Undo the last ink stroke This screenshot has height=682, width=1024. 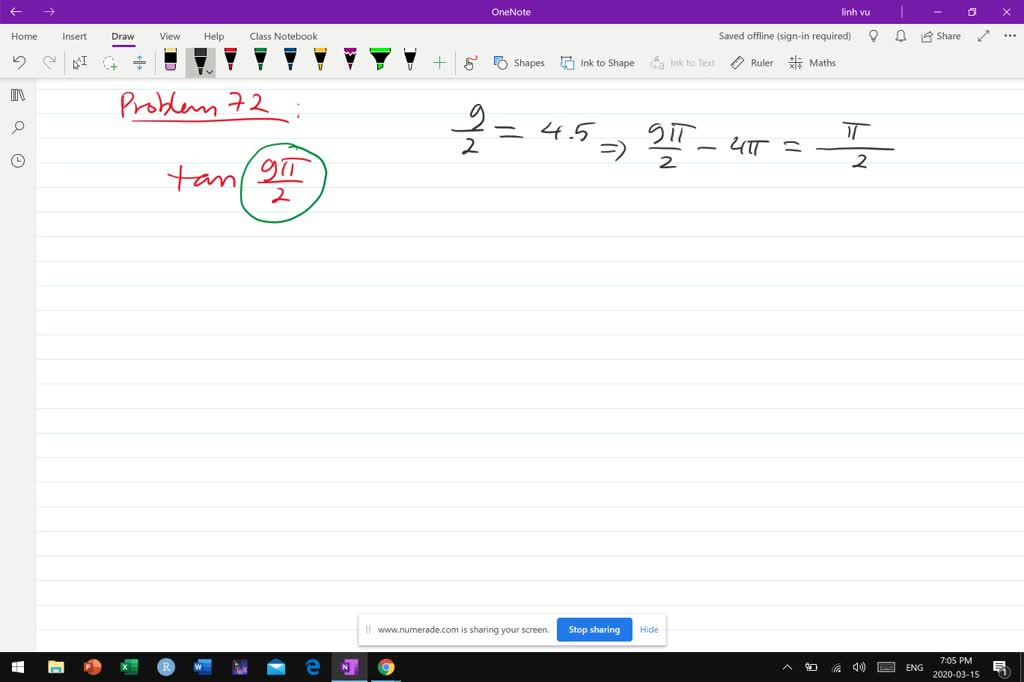(x=18, y=62)
